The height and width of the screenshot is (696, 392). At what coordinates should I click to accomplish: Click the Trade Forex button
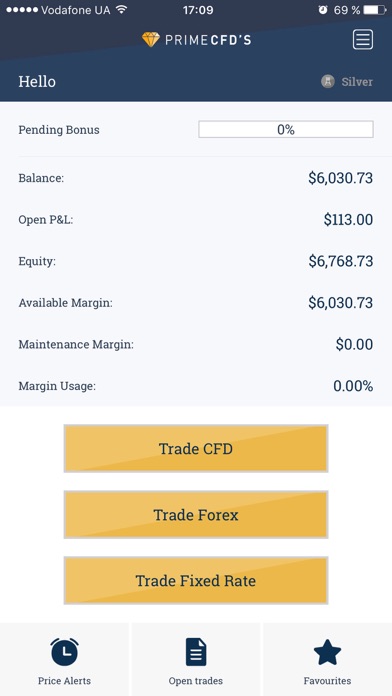(x=196, y=515)
